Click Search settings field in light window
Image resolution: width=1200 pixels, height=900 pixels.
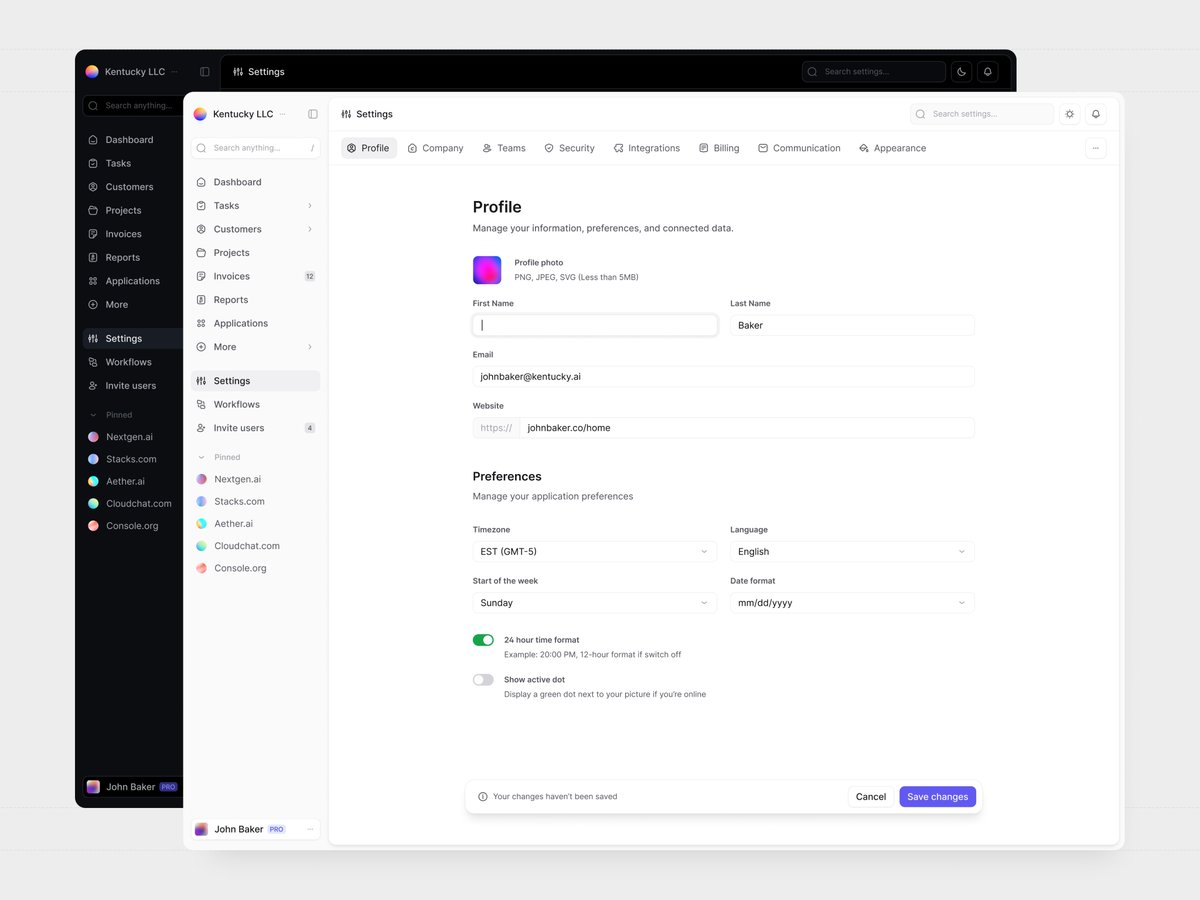pos(982,114)
